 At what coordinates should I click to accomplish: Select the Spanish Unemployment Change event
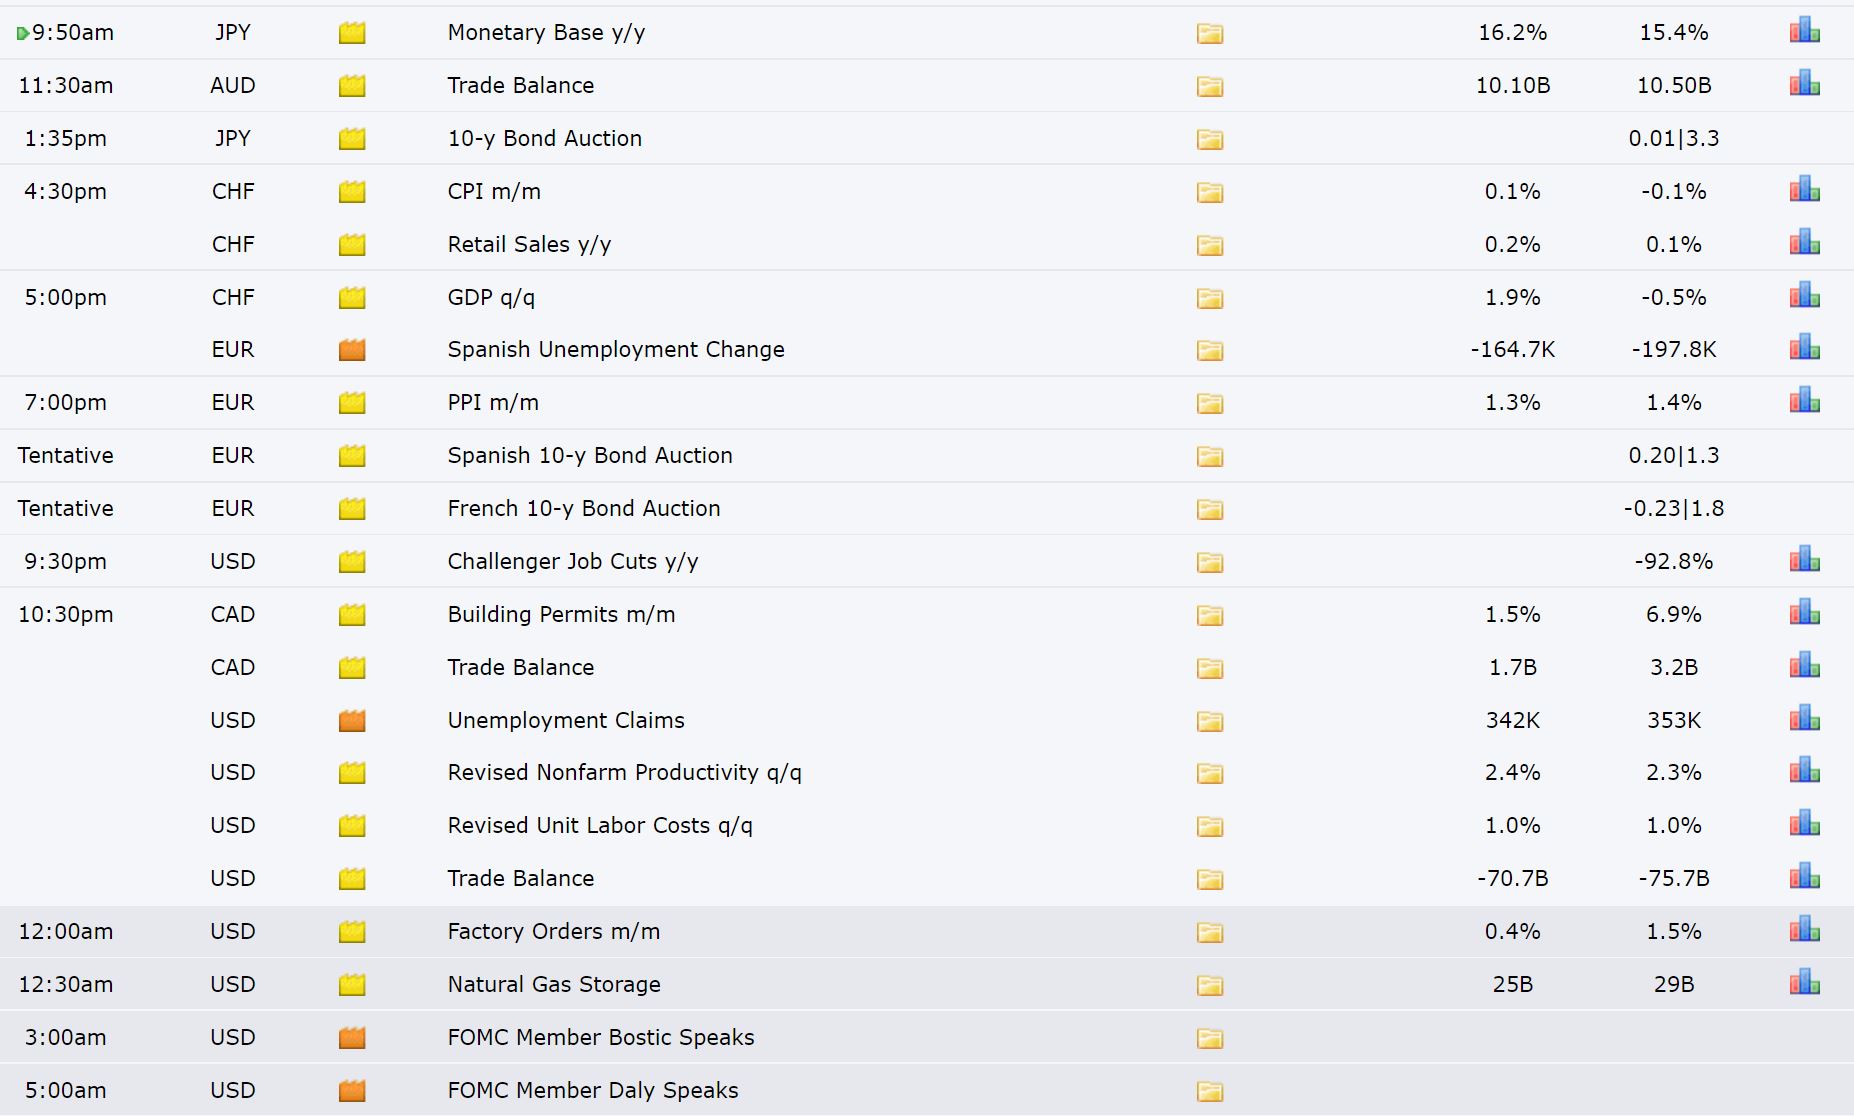click(x=616, y=349)
